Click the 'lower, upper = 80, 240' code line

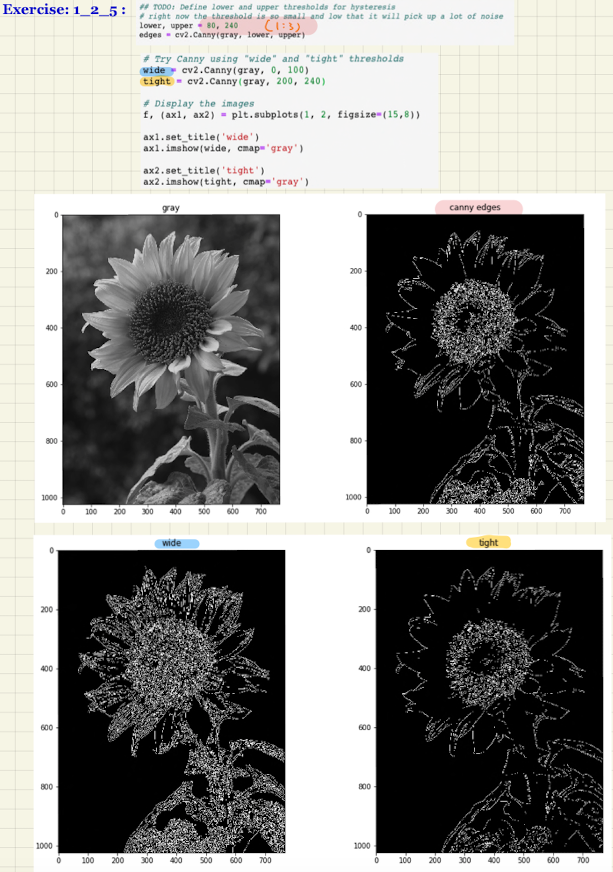click(x=189, y=26)
